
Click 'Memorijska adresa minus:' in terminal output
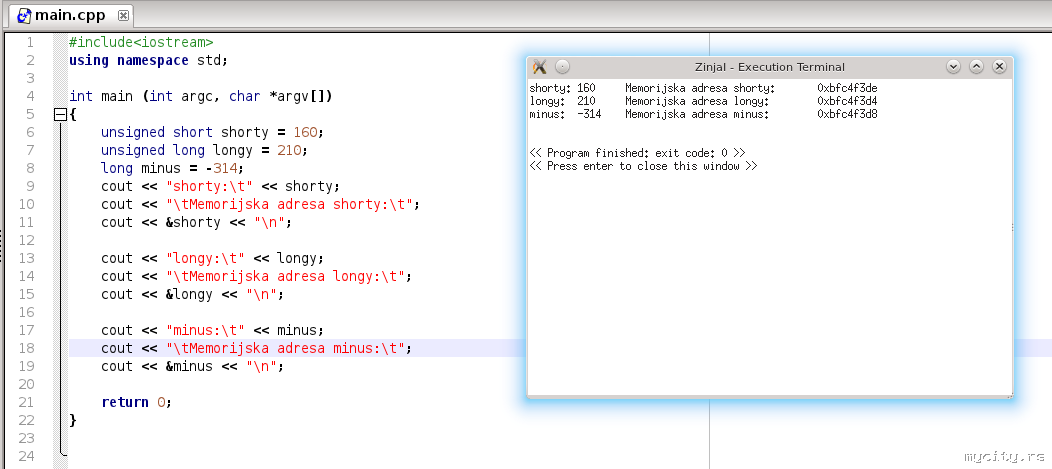(x=697, y=114)
